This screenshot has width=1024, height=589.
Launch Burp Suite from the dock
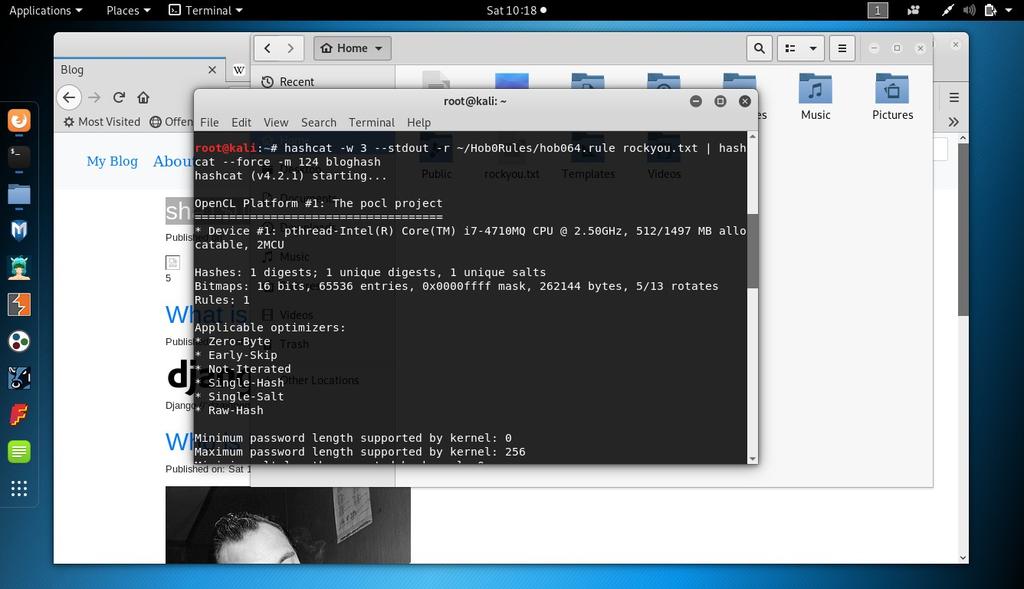point(19,304)
